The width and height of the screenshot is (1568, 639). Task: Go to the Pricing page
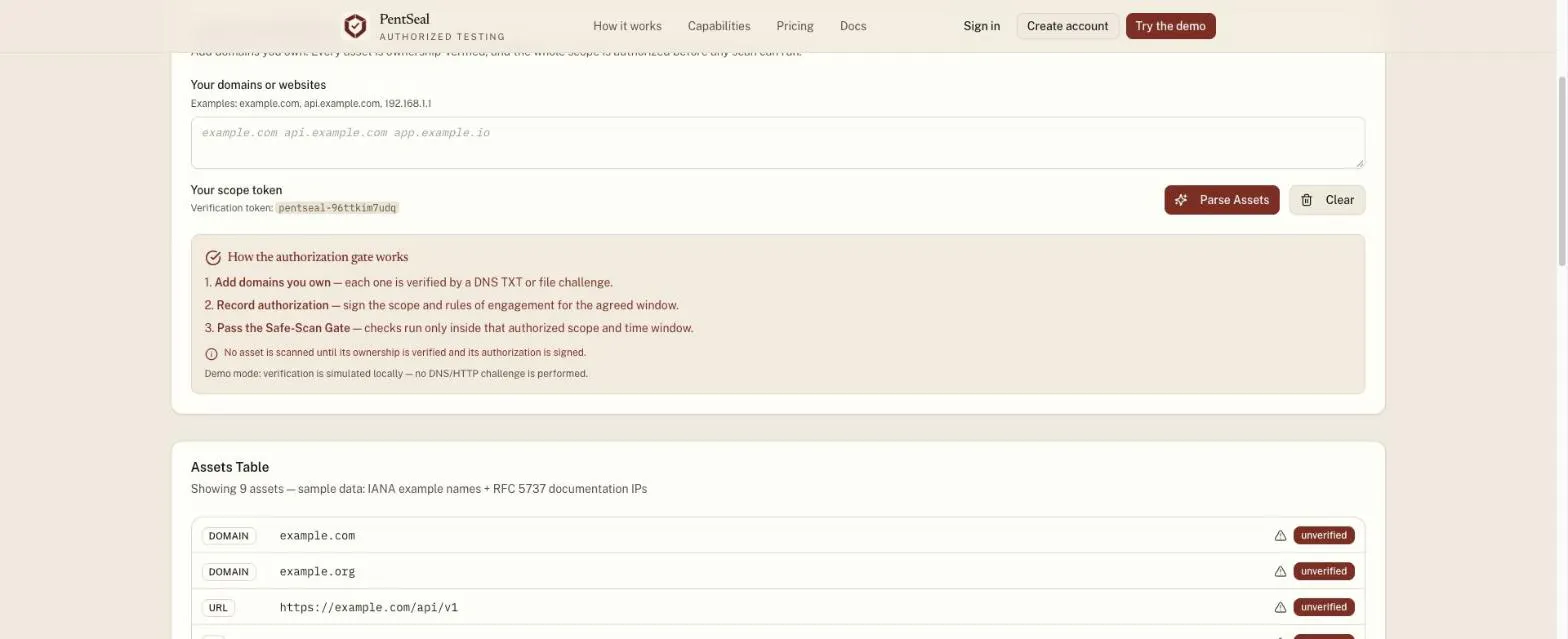tap(795, 26)
